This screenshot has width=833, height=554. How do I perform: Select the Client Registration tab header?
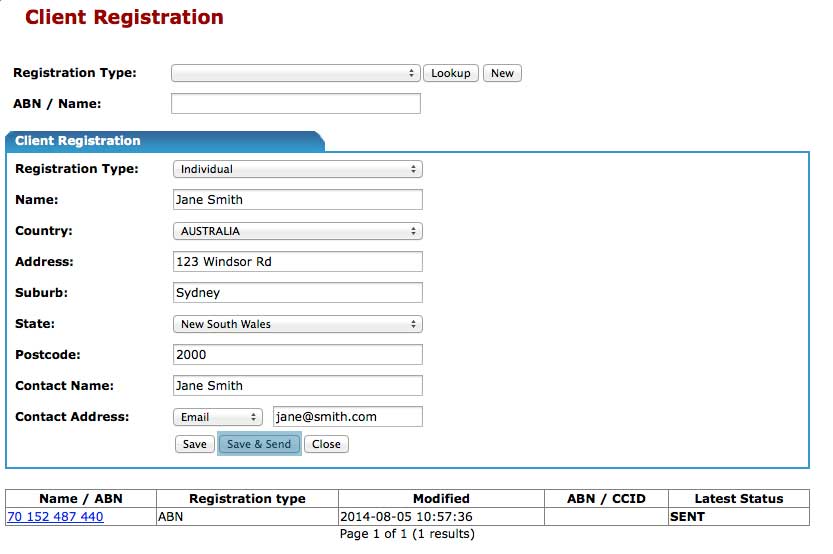(x=78, y=141)
